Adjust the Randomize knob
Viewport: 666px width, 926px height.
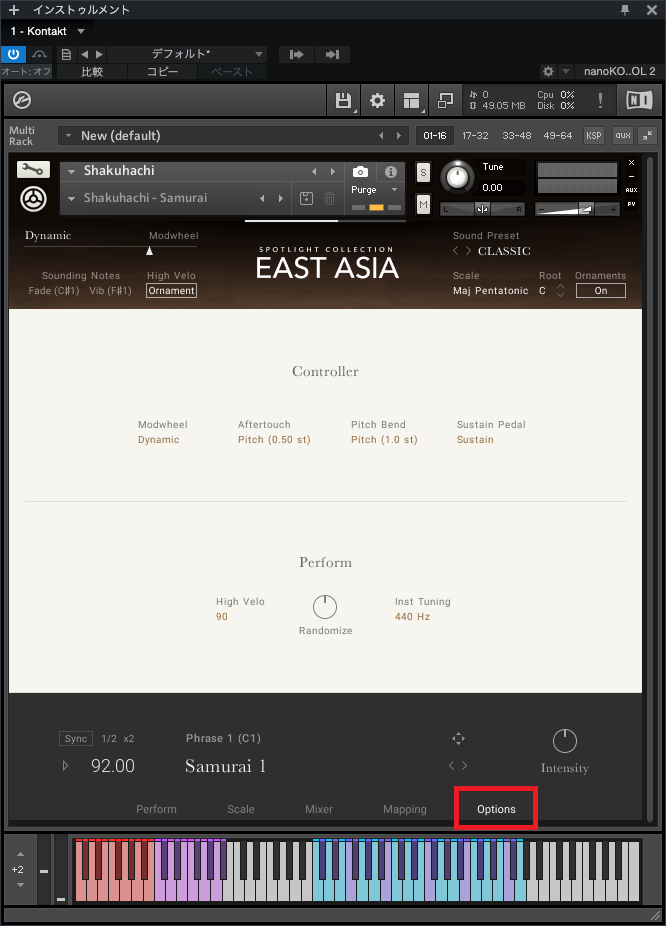coord(325,607)
